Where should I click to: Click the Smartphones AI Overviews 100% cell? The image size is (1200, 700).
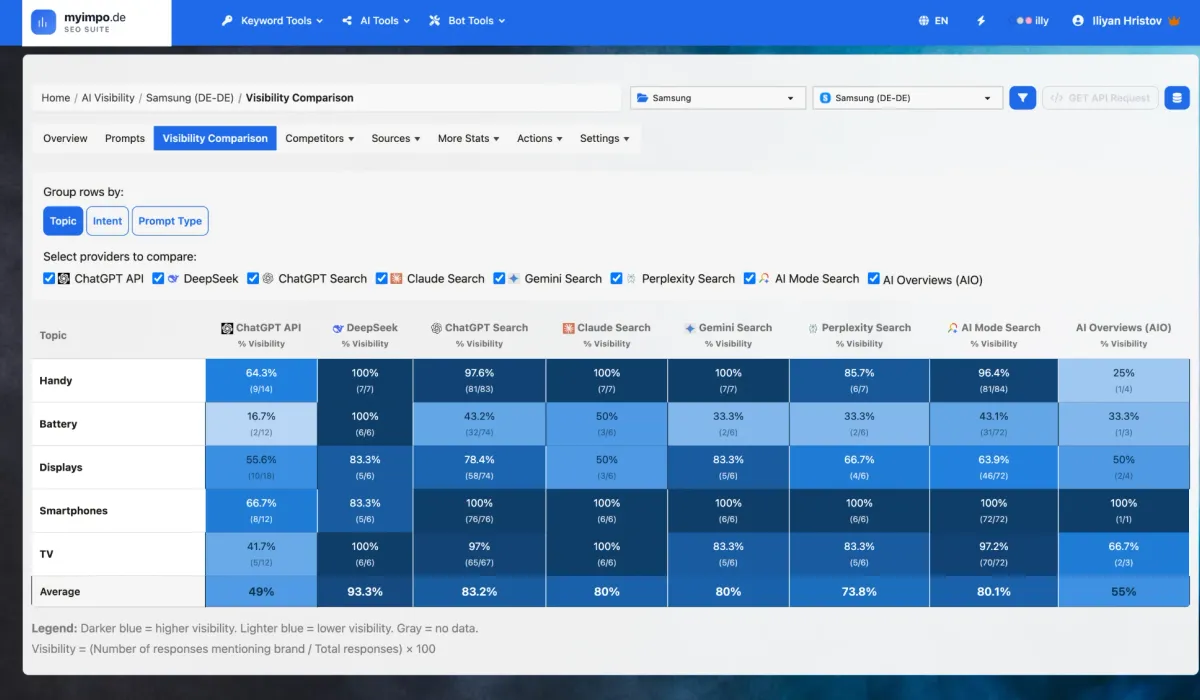tap(1124, 510)
